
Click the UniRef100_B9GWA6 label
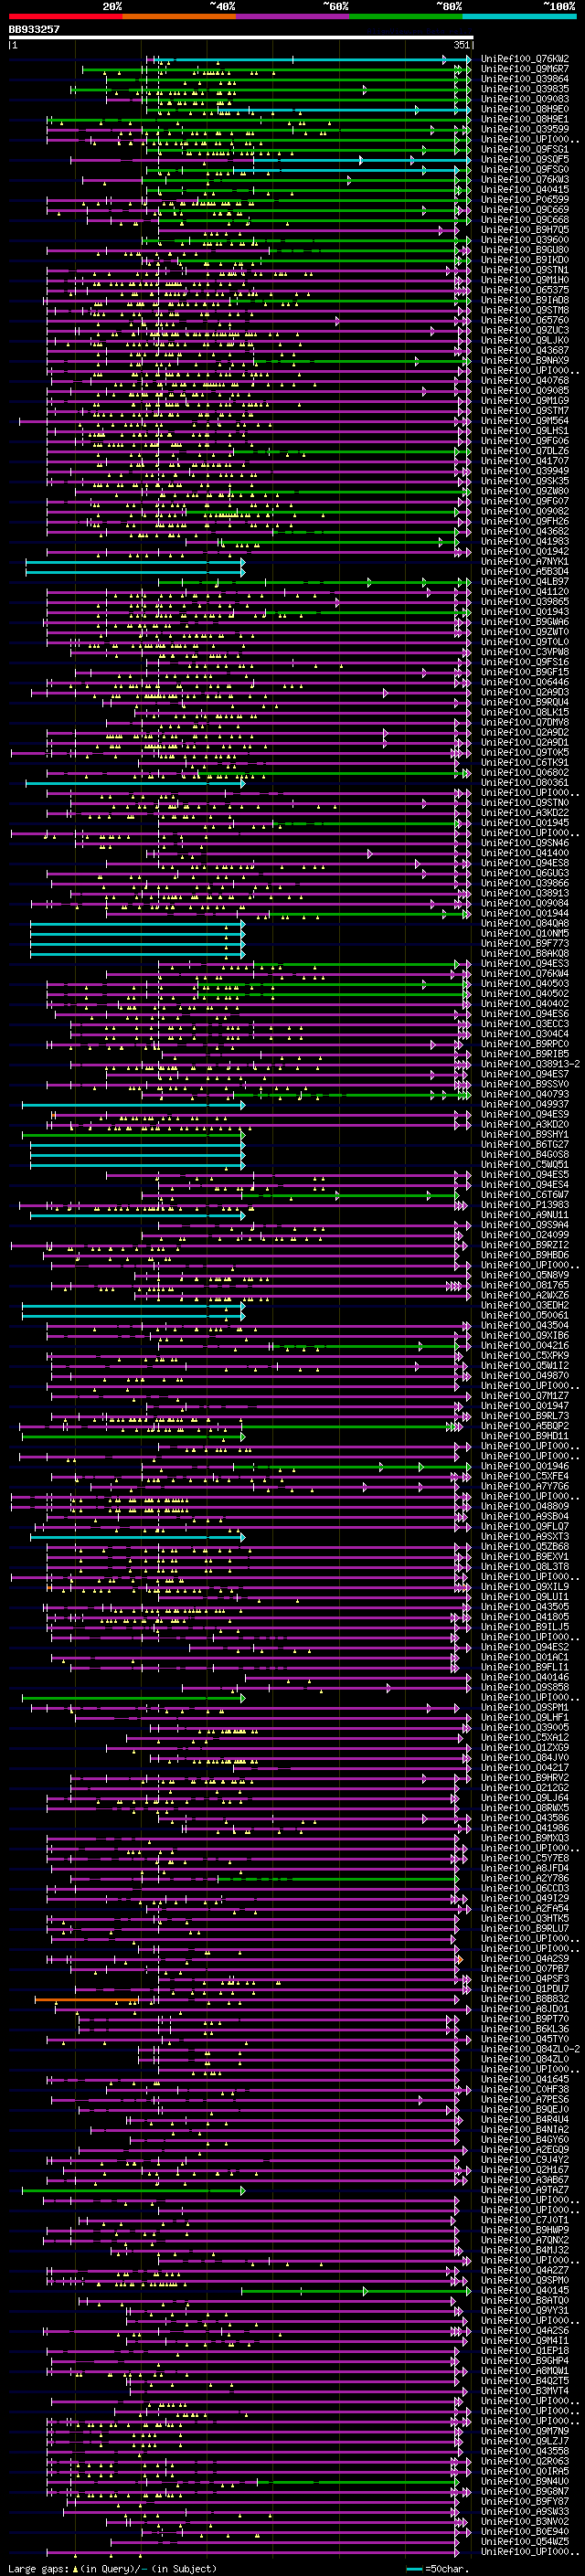point(525,622)
